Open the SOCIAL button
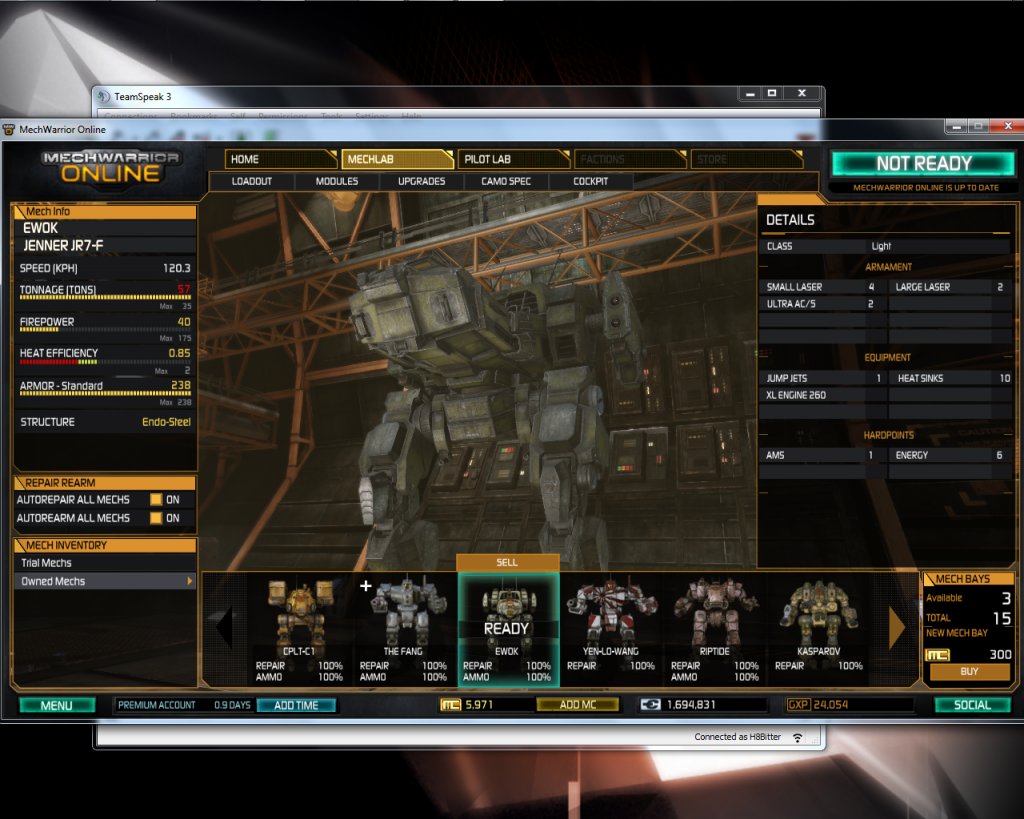1024x819 pixels. click(972, 705)
